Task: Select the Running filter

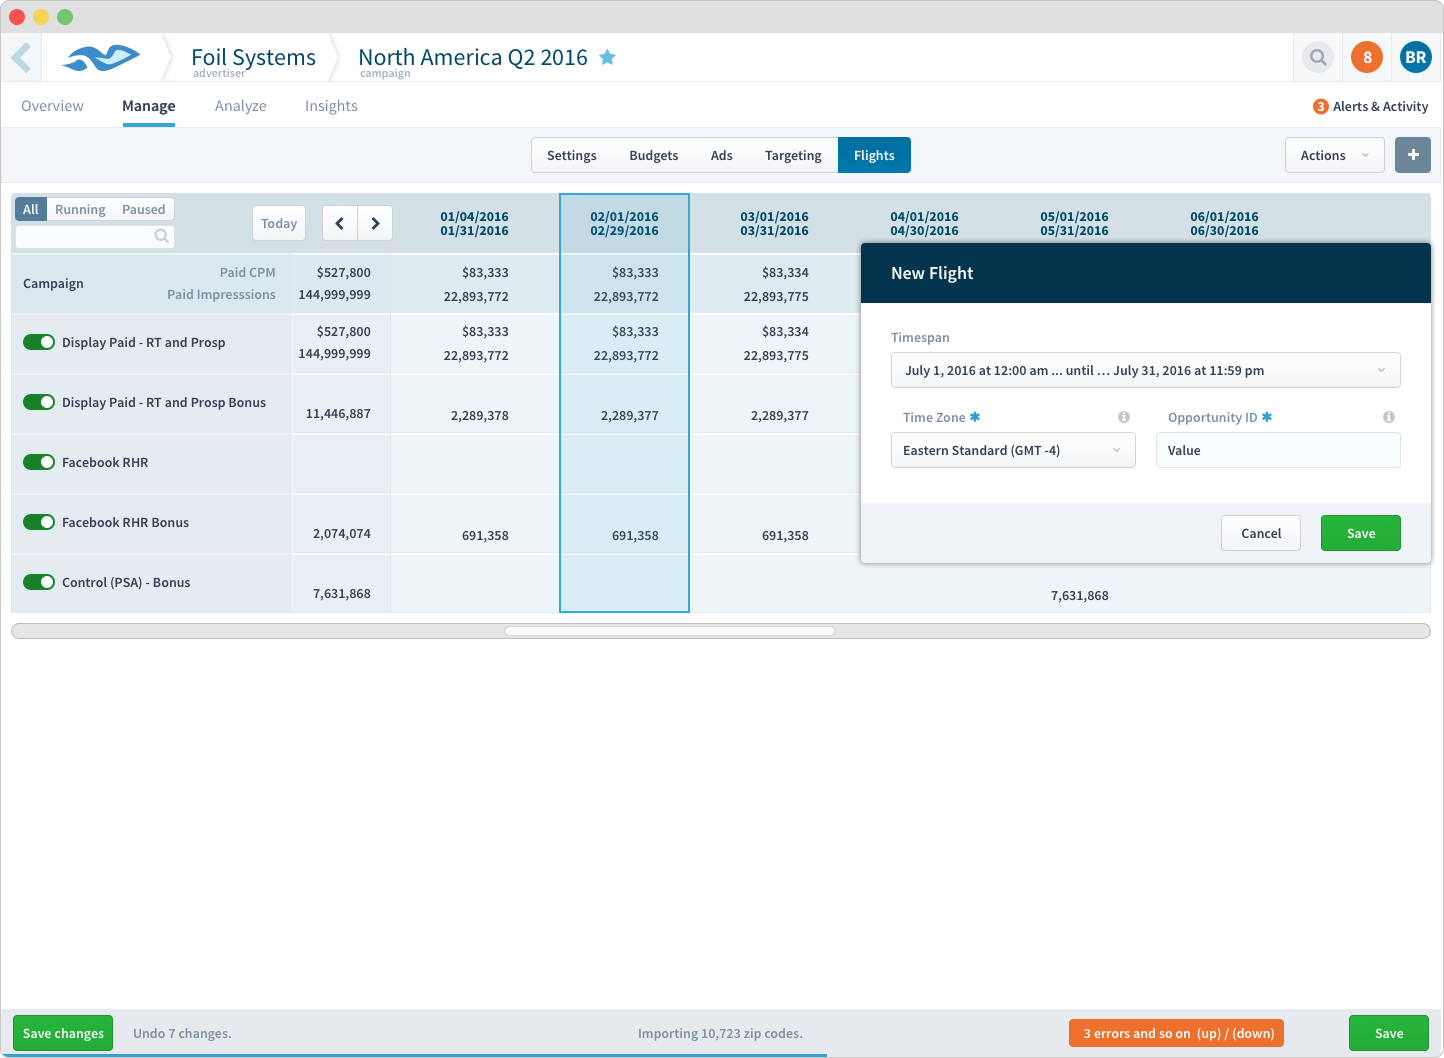Action: click(80, 209)
